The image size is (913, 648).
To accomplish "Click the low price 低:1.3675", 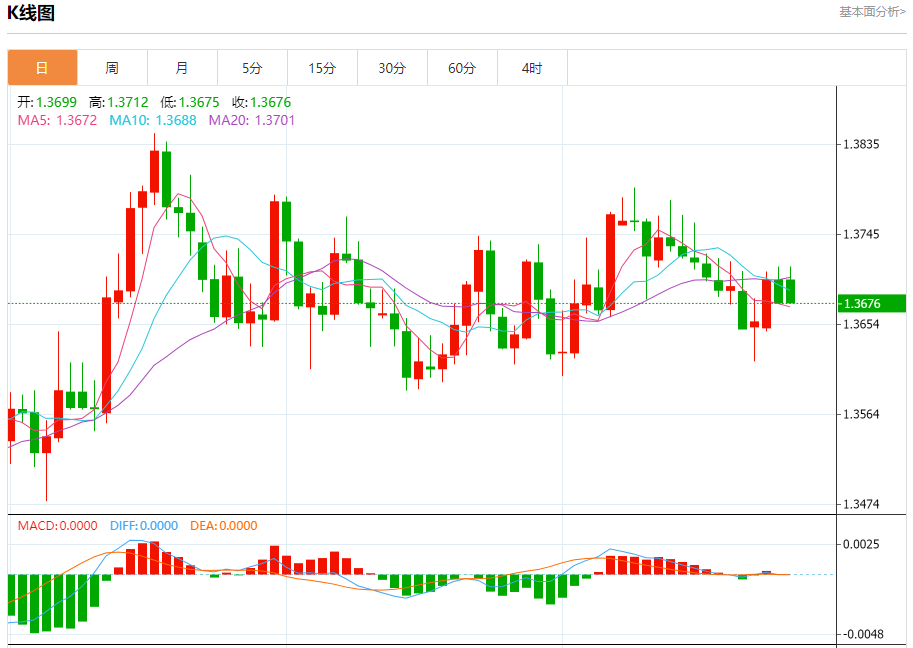I will pos(190,102).
